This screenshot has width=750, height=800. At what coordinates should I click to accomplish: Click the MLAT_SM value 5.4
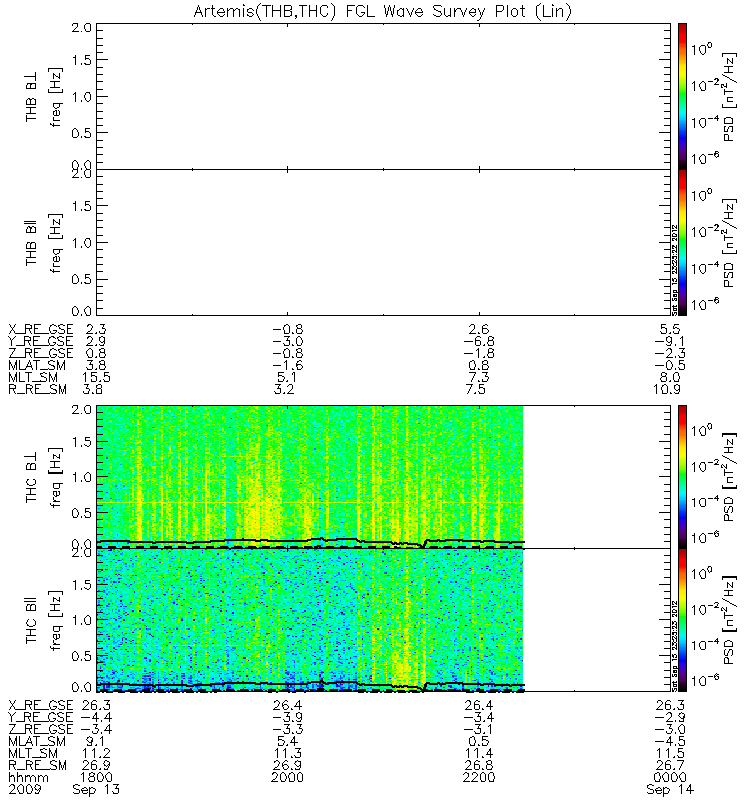pos(288,741)
